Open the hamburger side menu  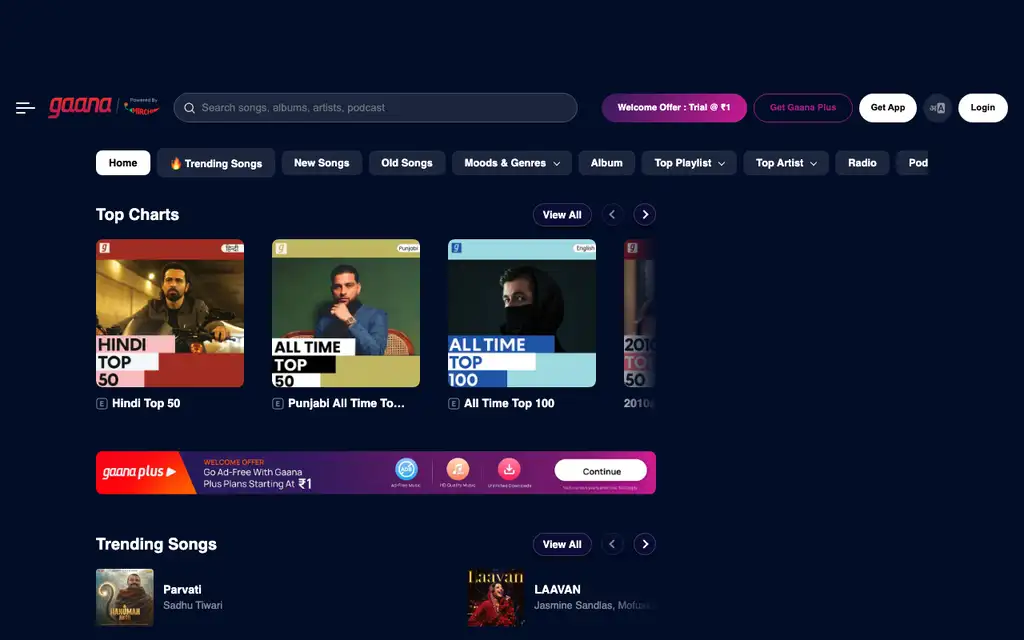(25, 108)
